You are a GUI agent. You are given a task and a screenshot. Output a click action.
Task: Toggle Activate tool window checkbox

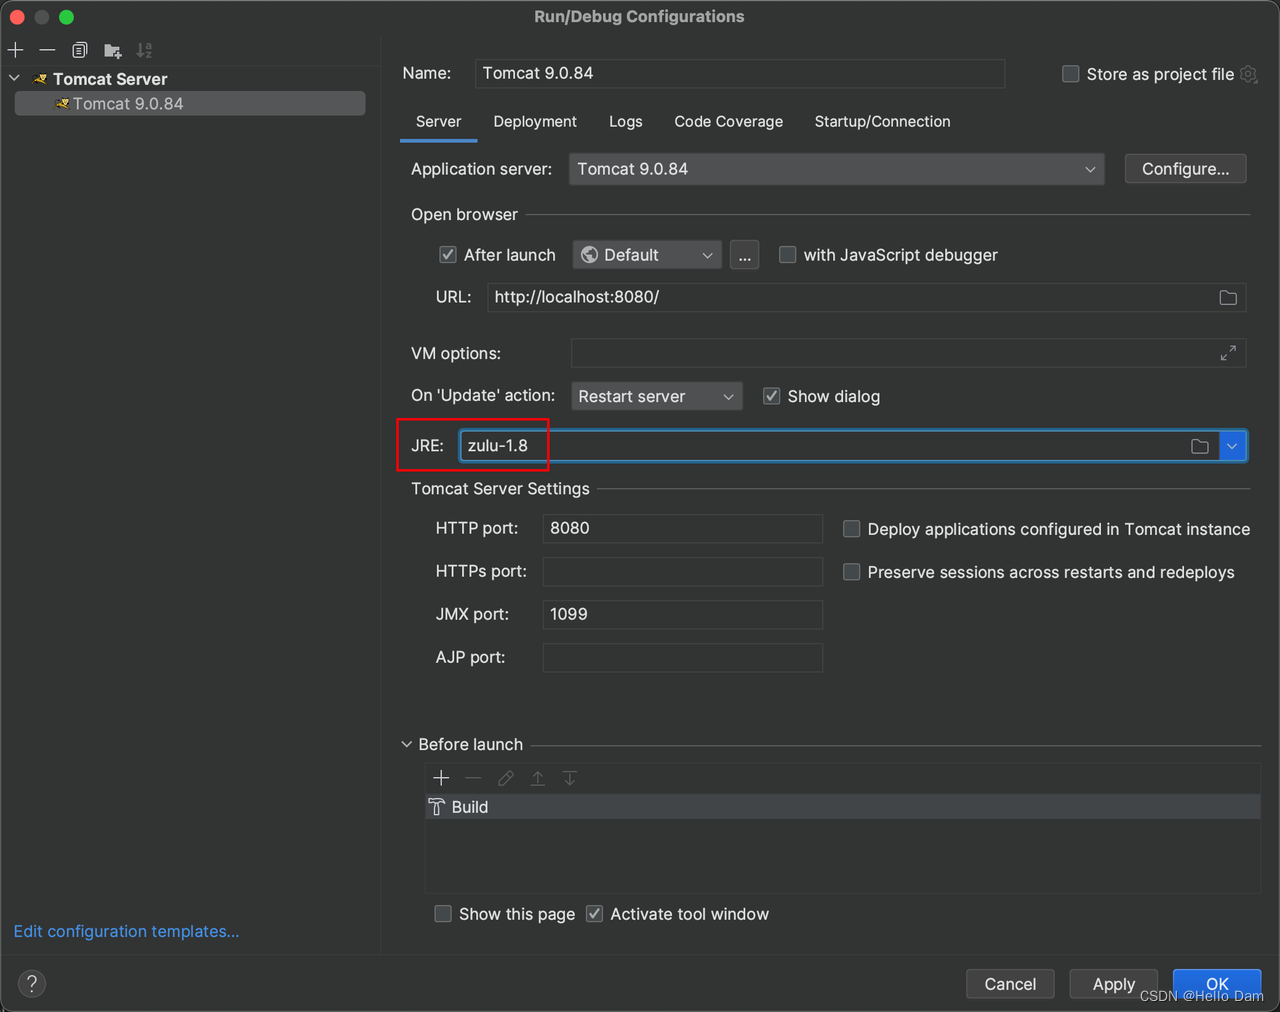[595, 914]
